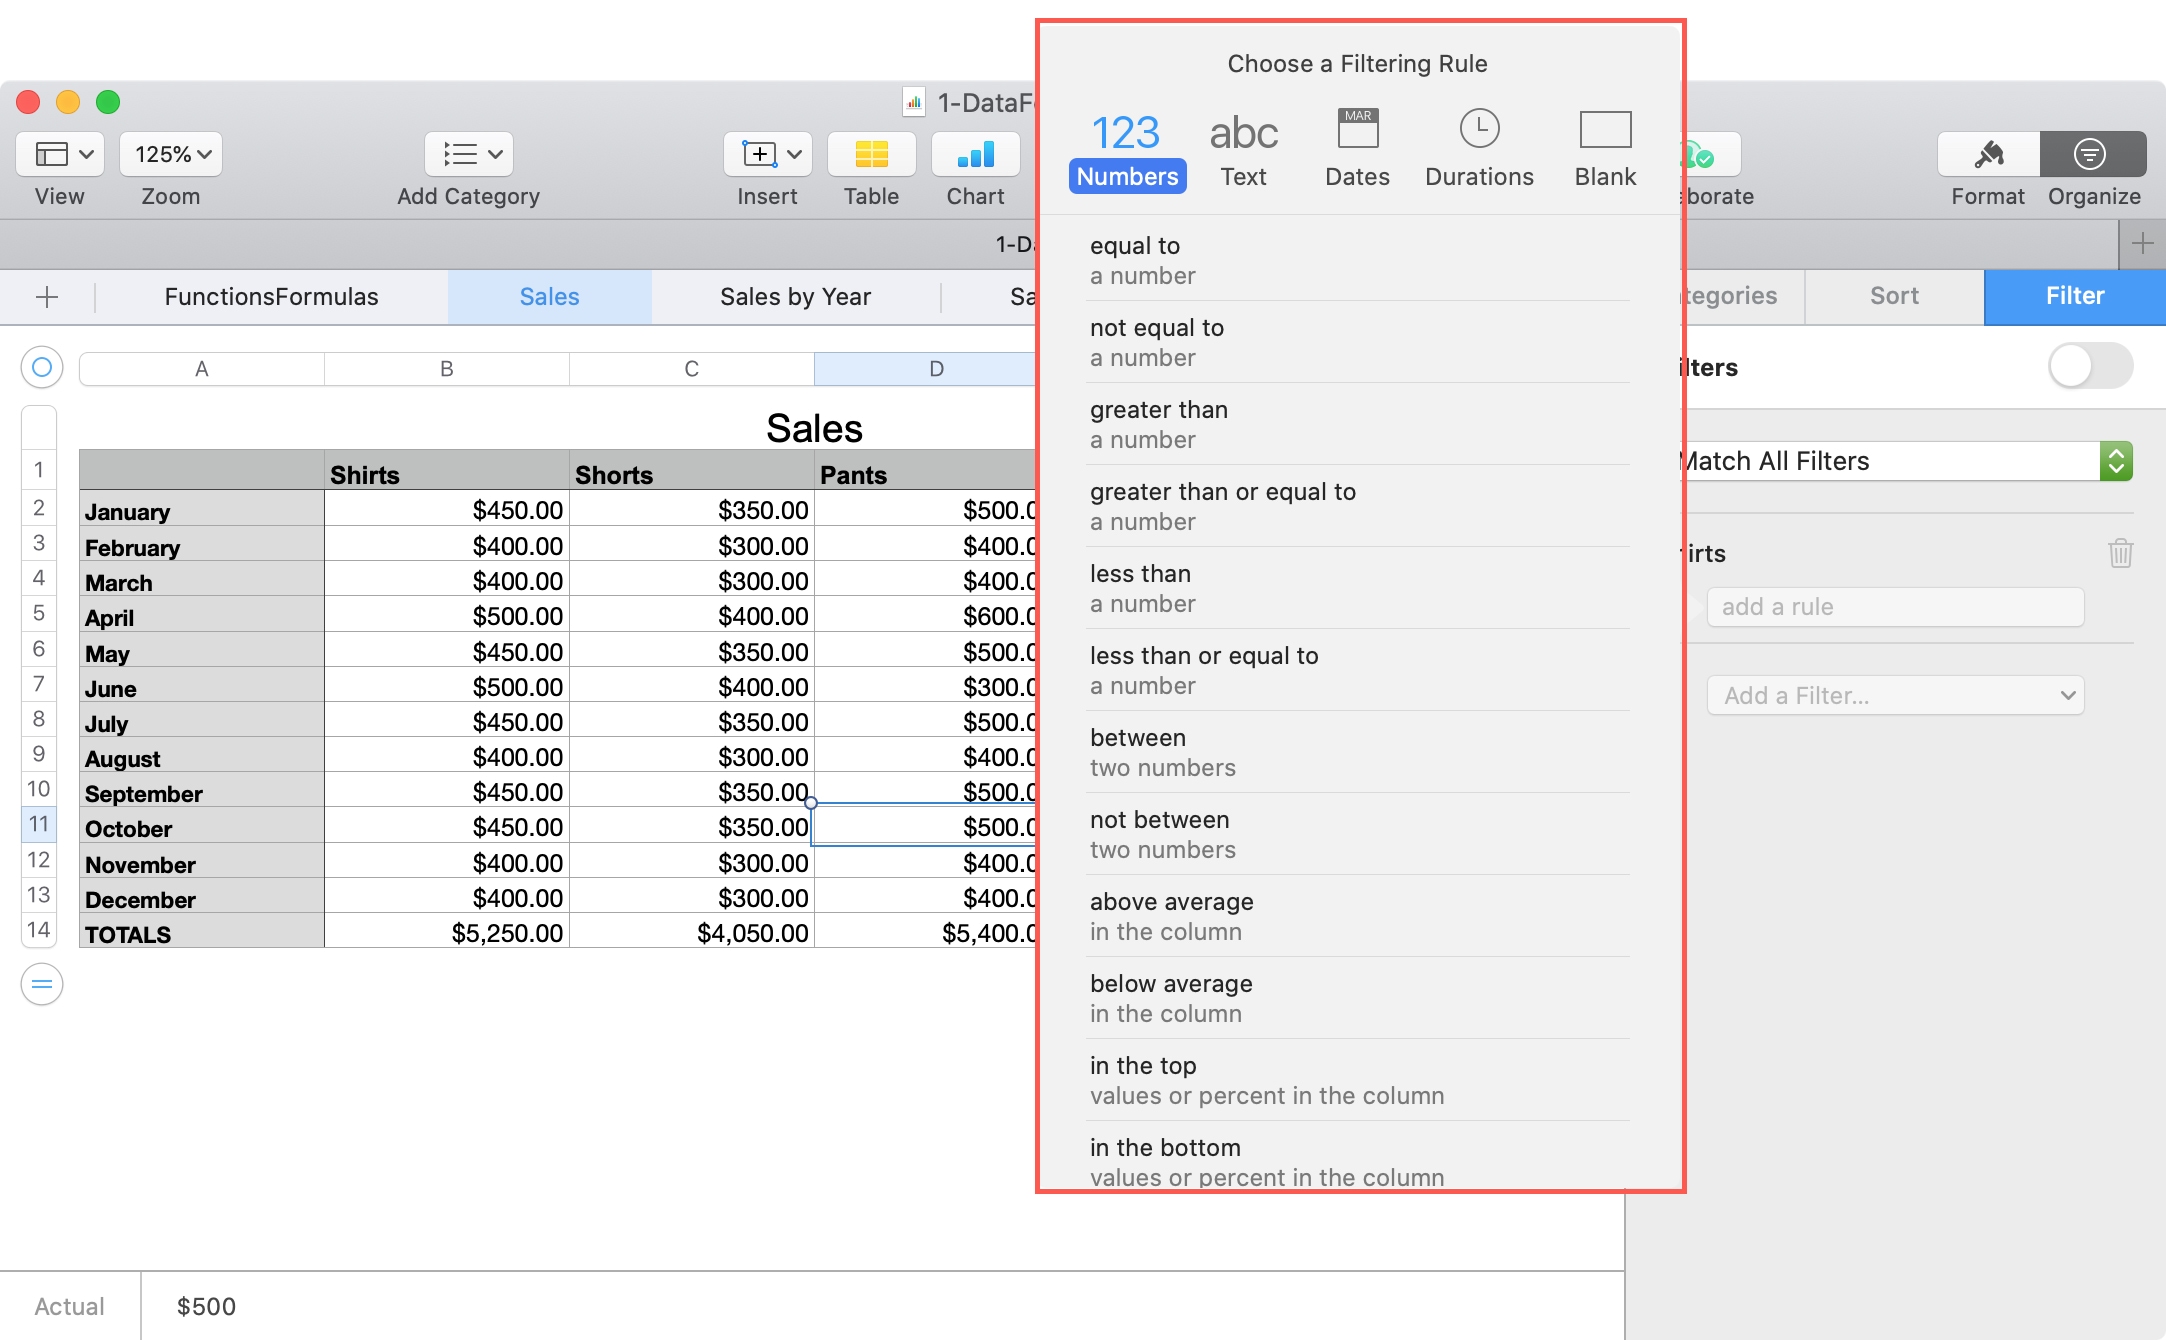Screen dimensions: 2166x1340
Task: Click the add rows handle below table
Action: (42, 984)
